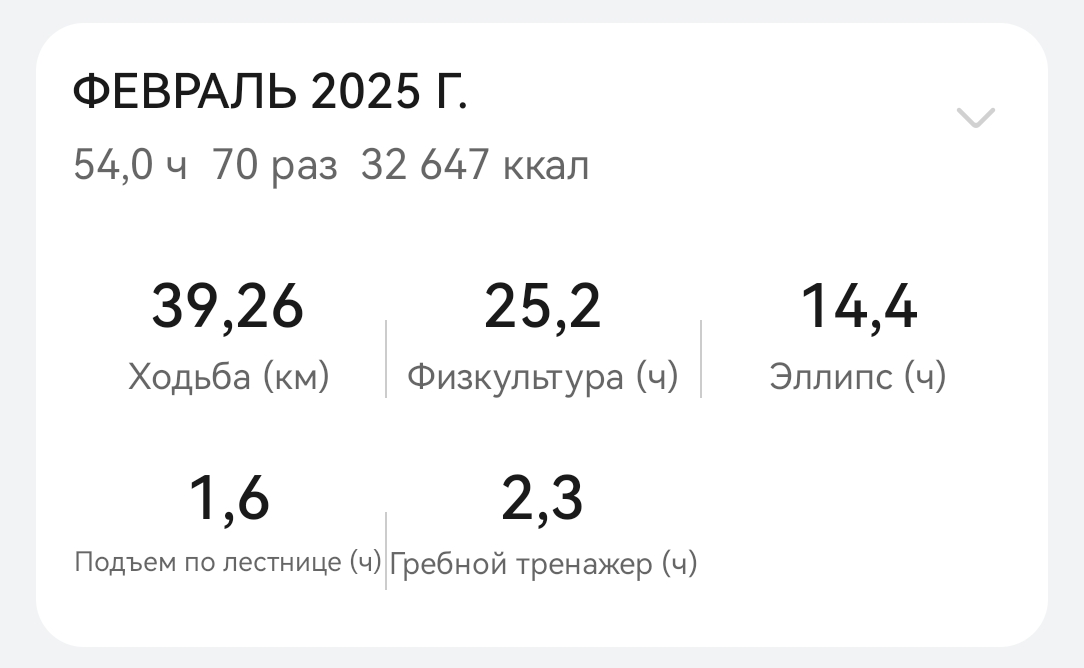Tap the 70 раз workout count

click(x=275, y=165)
